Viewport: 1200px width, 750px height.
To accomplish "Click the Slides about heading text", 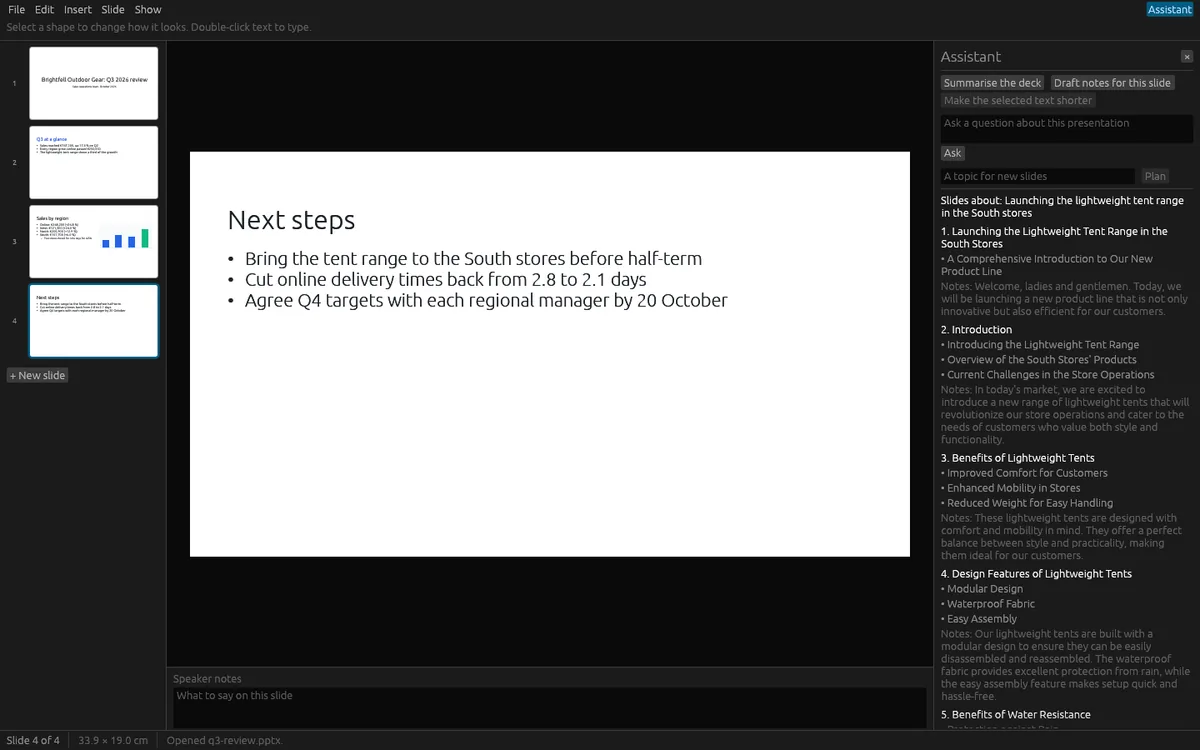I will (1062, 207).
